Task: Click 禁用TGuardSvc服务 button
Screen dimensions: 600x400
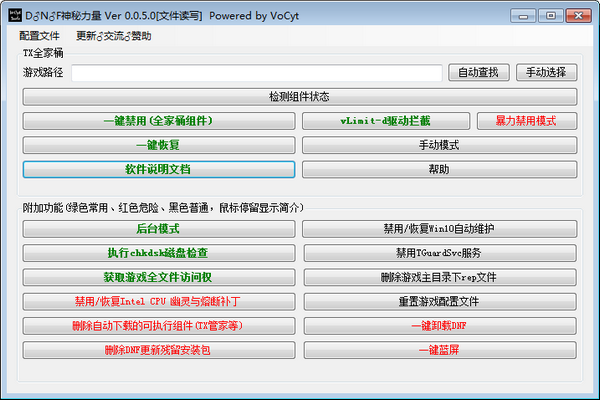Action: click(440, 253)
